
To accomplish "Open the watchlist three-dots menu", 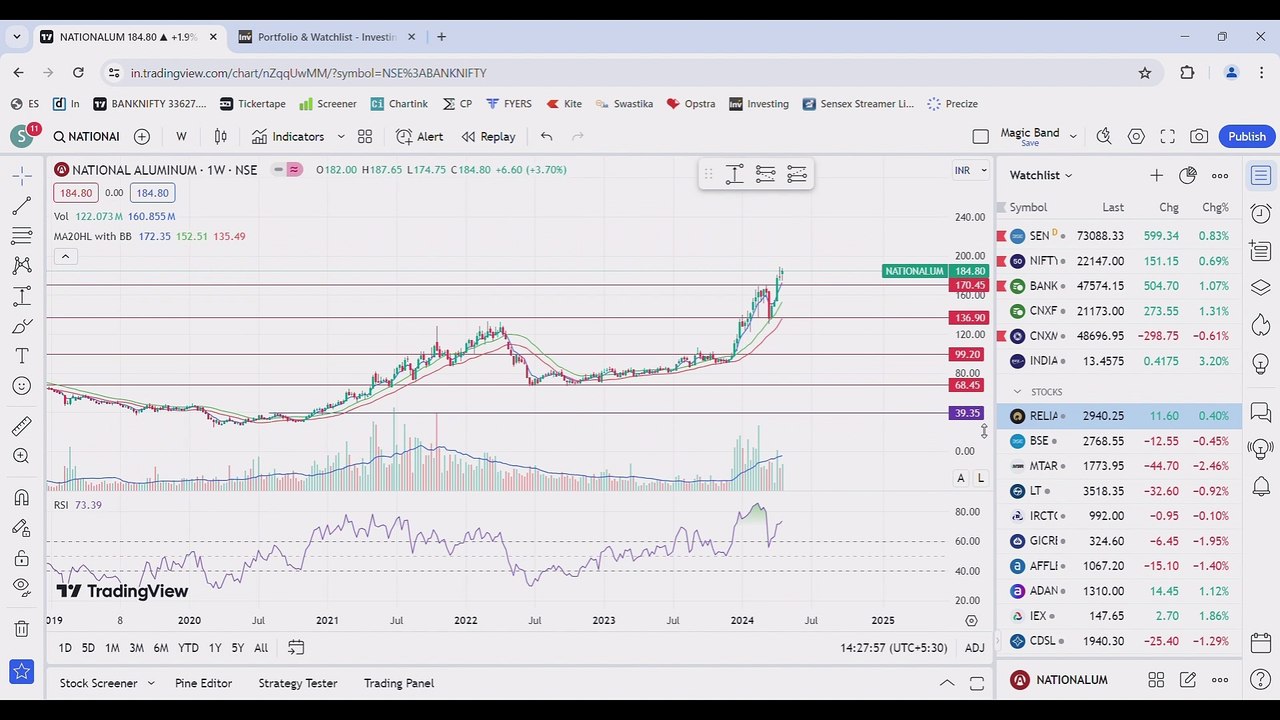I will point(1220,175).
